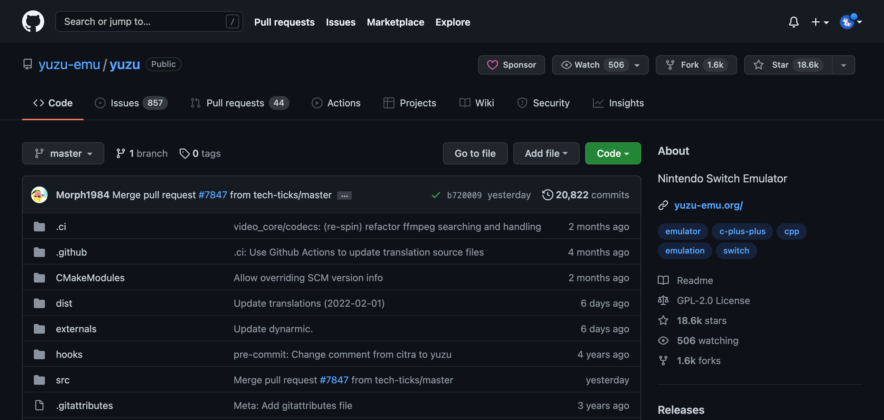Open the master branch dropdown
The width and height of the screenshot is (884, 420).
pos(63,153)
